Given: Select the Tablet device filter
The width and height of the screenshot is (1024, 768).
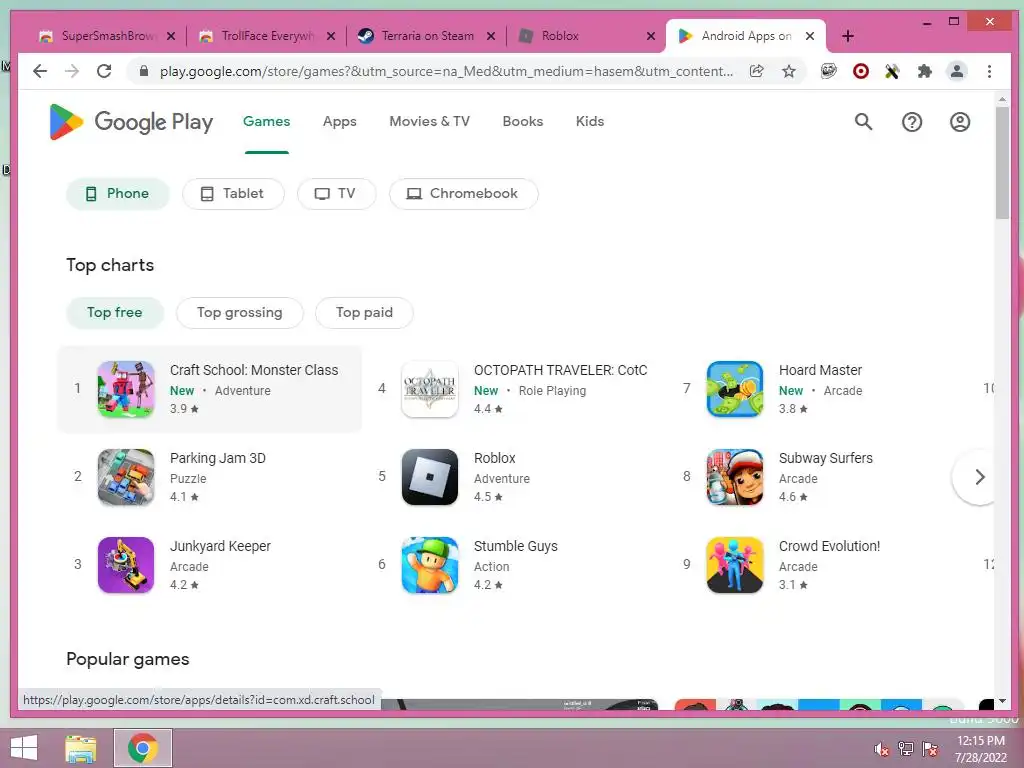Looking at the screenshot, I should (233, 194).
